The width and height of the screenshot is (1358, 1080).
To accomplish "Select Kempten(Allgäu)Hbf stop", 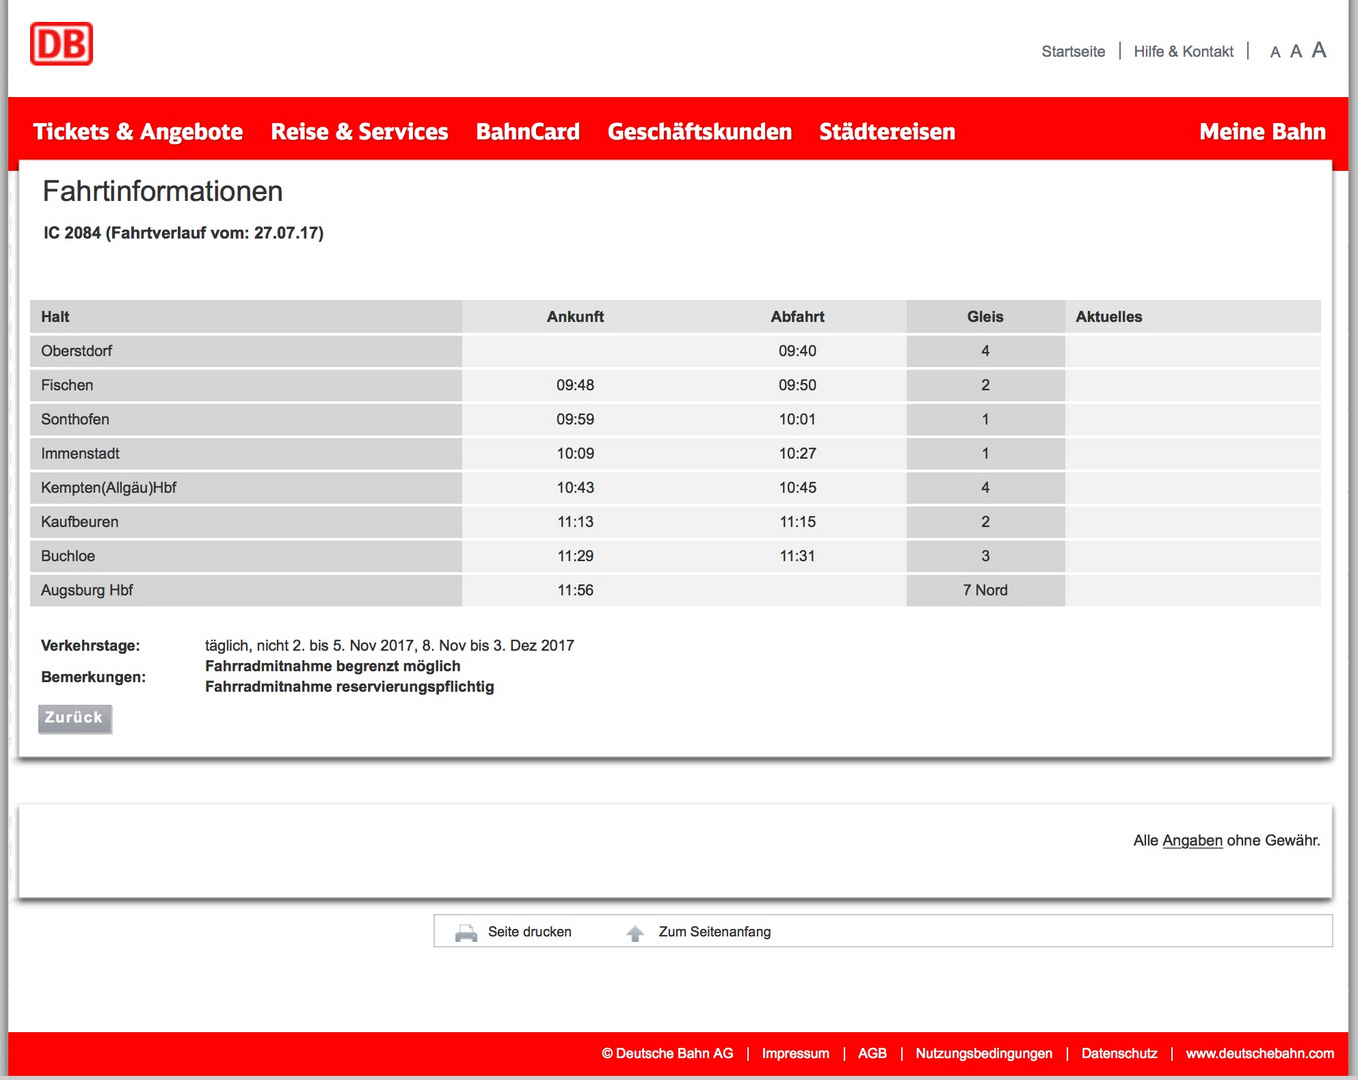I will point(109,488).
